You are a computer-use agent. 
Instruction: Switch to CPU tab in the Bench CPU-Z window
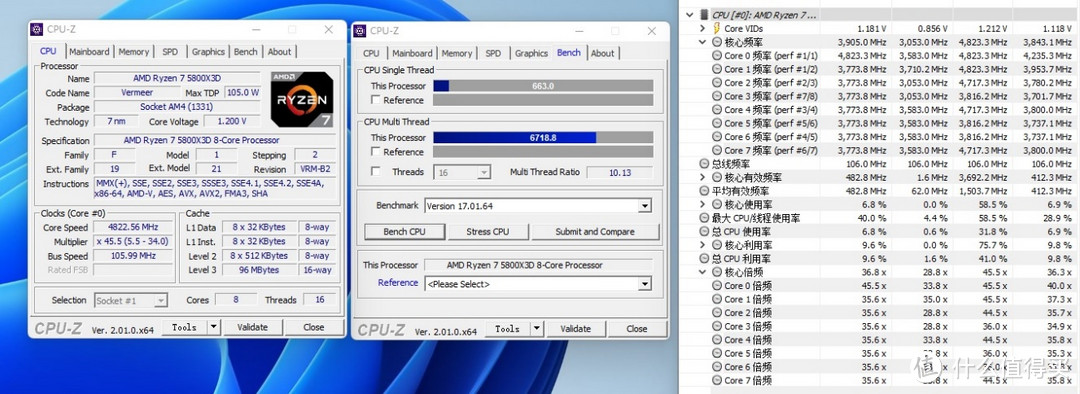point(371,53)
